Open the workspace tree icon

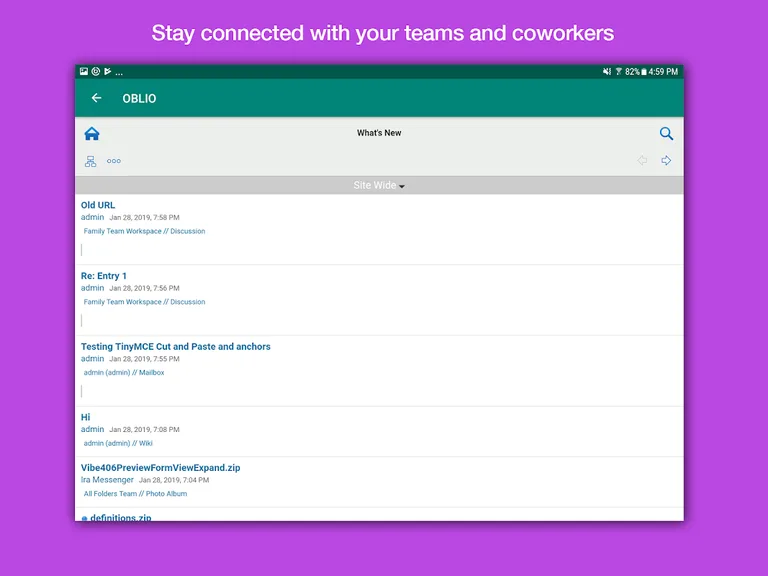click(91, 161)
